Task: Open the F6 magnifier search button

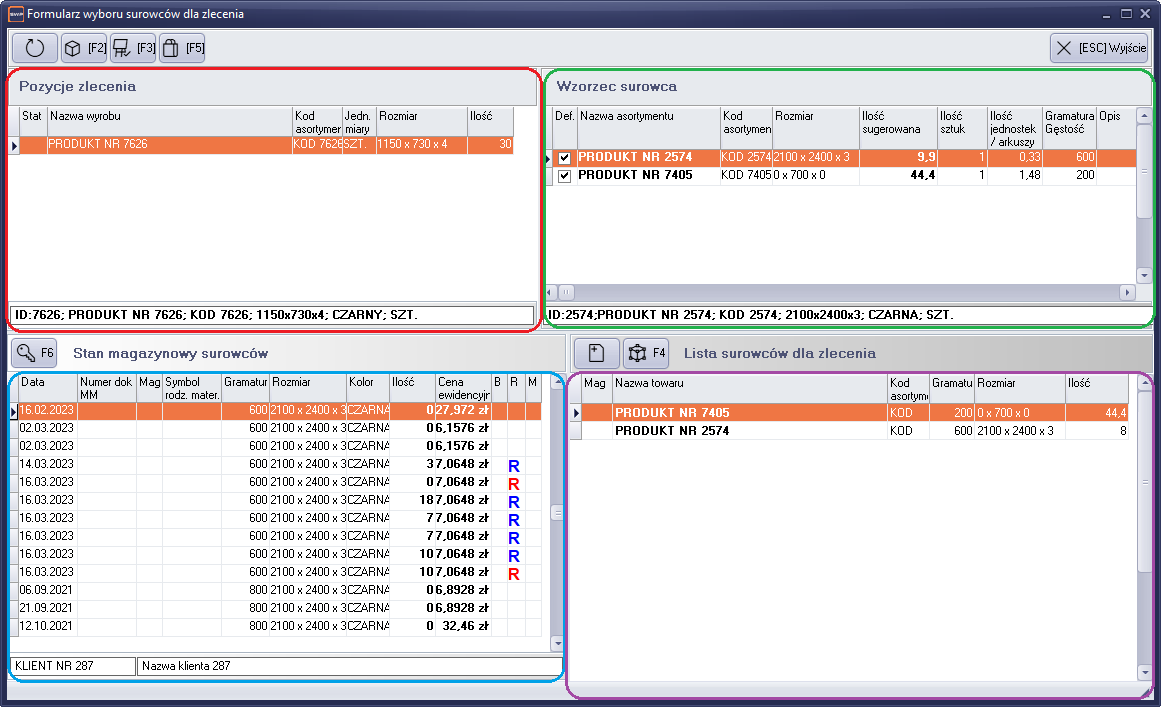Action: tap(35, 352)
